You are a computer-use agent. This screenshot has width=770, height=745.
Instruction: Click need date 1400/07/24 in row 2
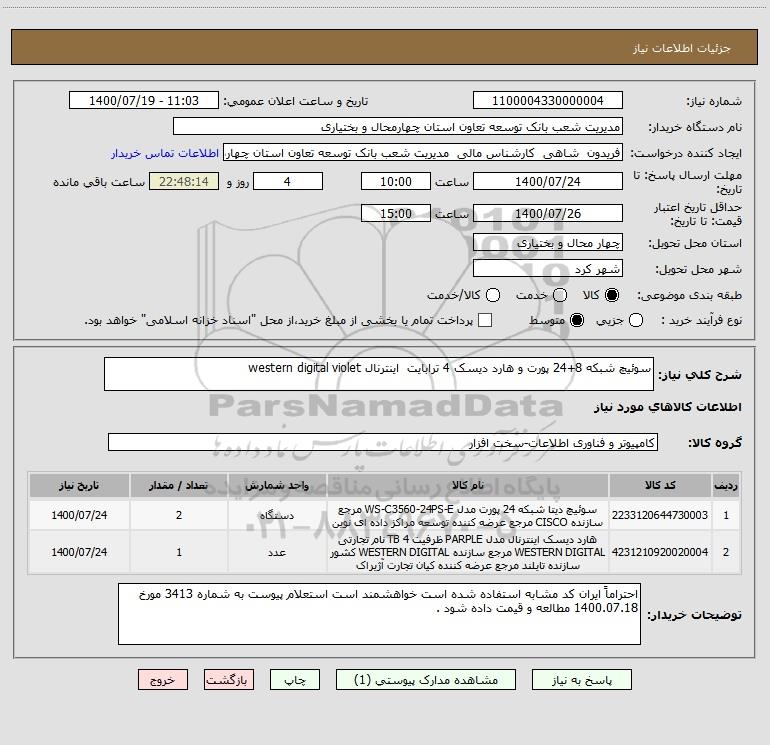pos(79,552)
